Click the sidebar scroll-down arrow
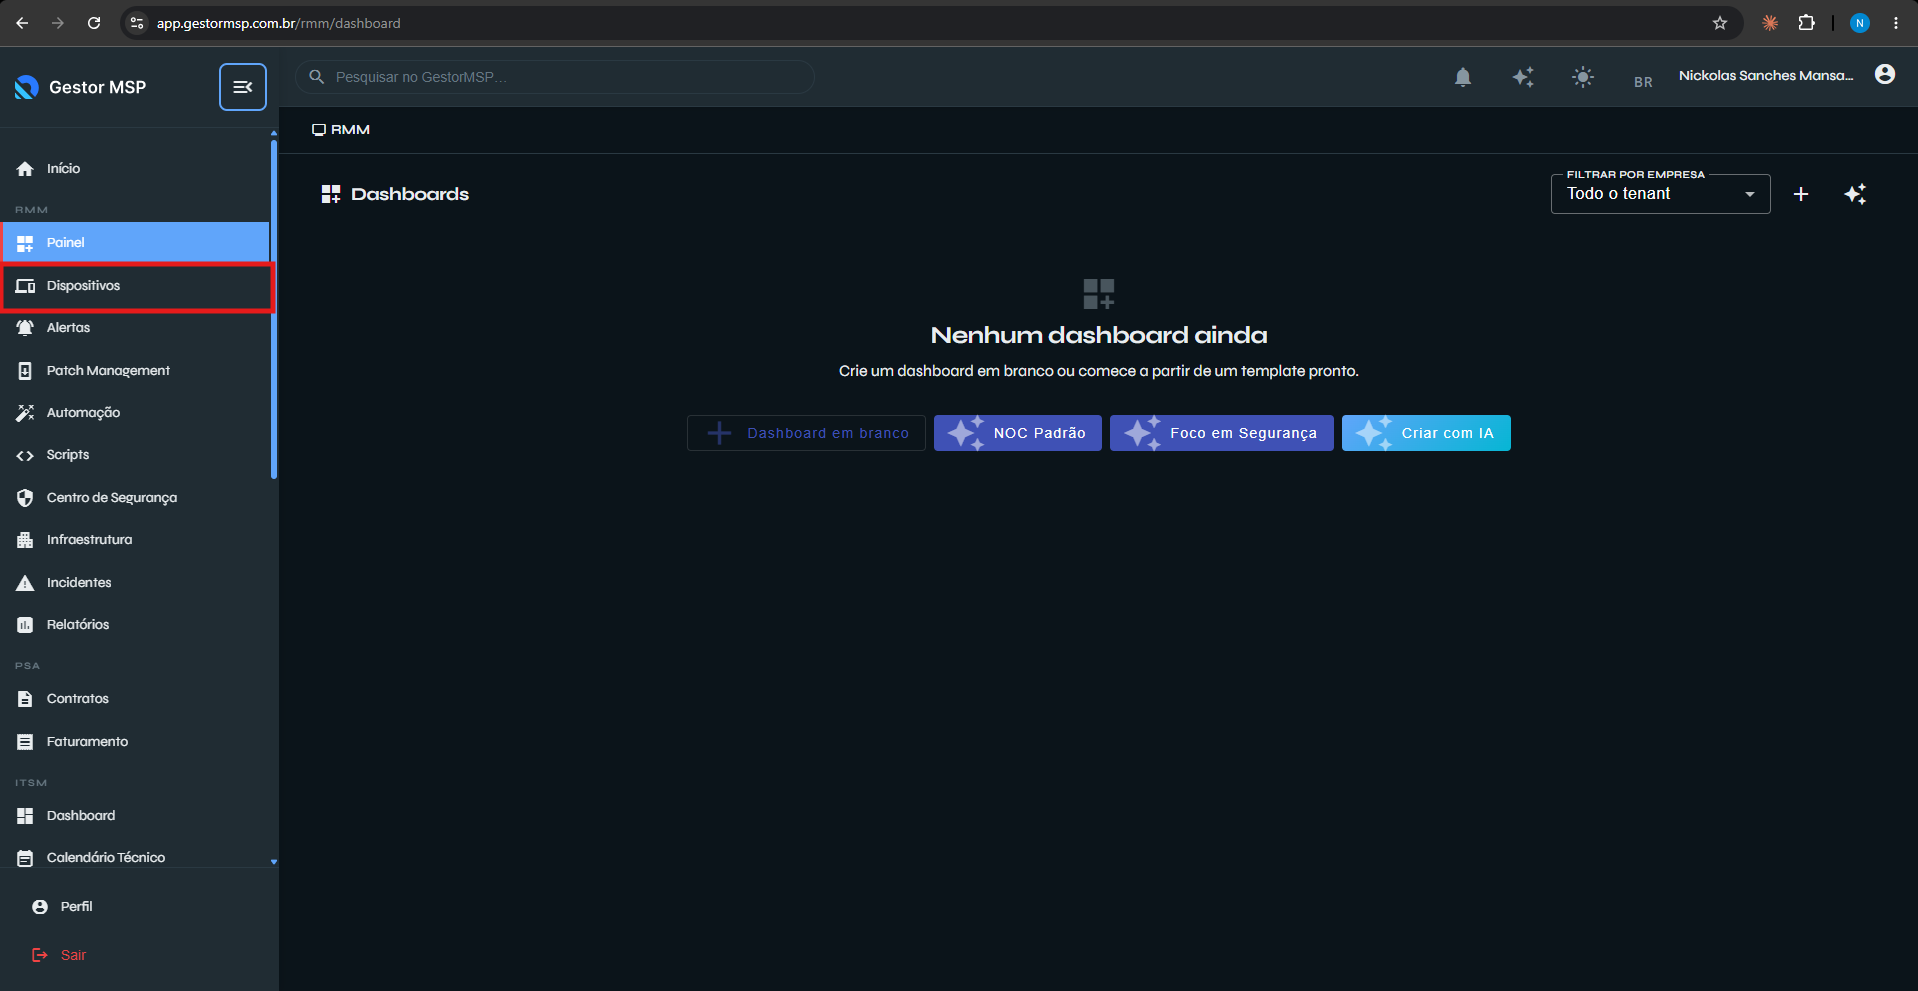The width and height of the screenshot is (1918, 991). tap(274, 862)
